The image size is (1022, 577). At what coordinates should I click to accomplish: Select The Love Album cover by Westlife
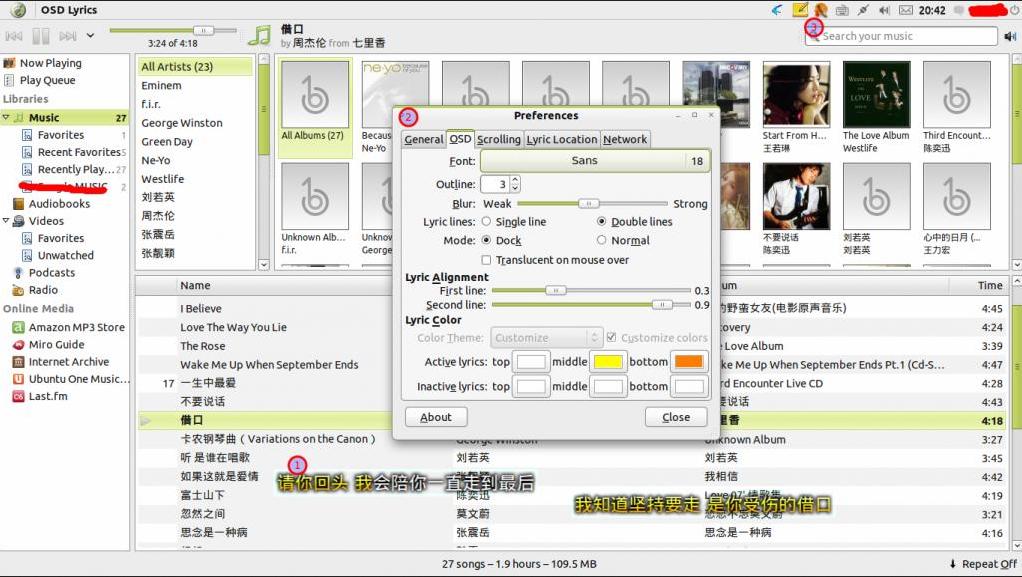pos(876,95)
